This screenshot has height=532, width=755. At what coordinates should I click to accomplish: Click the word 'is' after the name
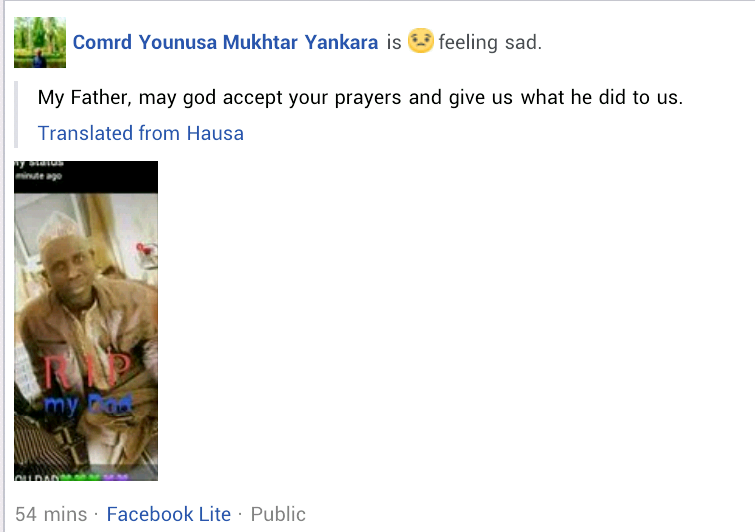point(394,42)
